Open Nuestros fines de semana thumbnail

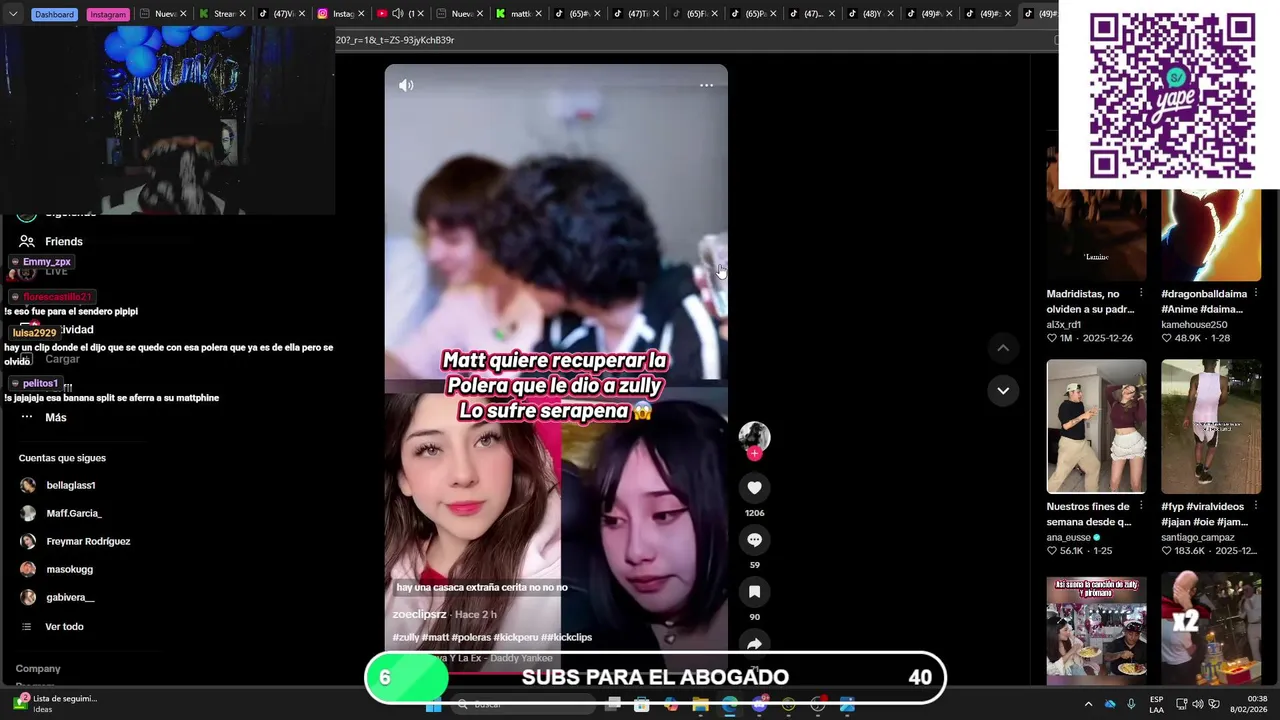[x=1096, y=427]
